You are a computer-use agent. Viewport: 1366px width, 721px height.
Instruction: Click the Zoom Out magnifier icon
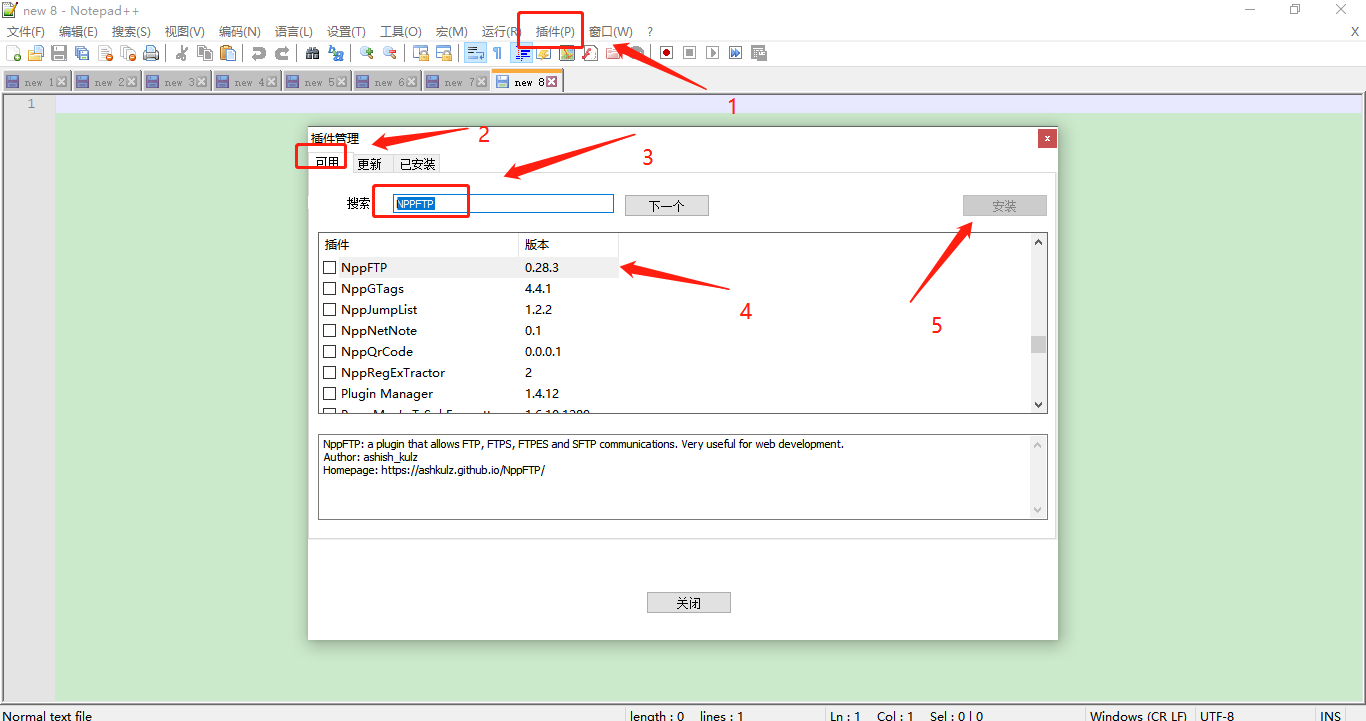[x=390, y=53]
